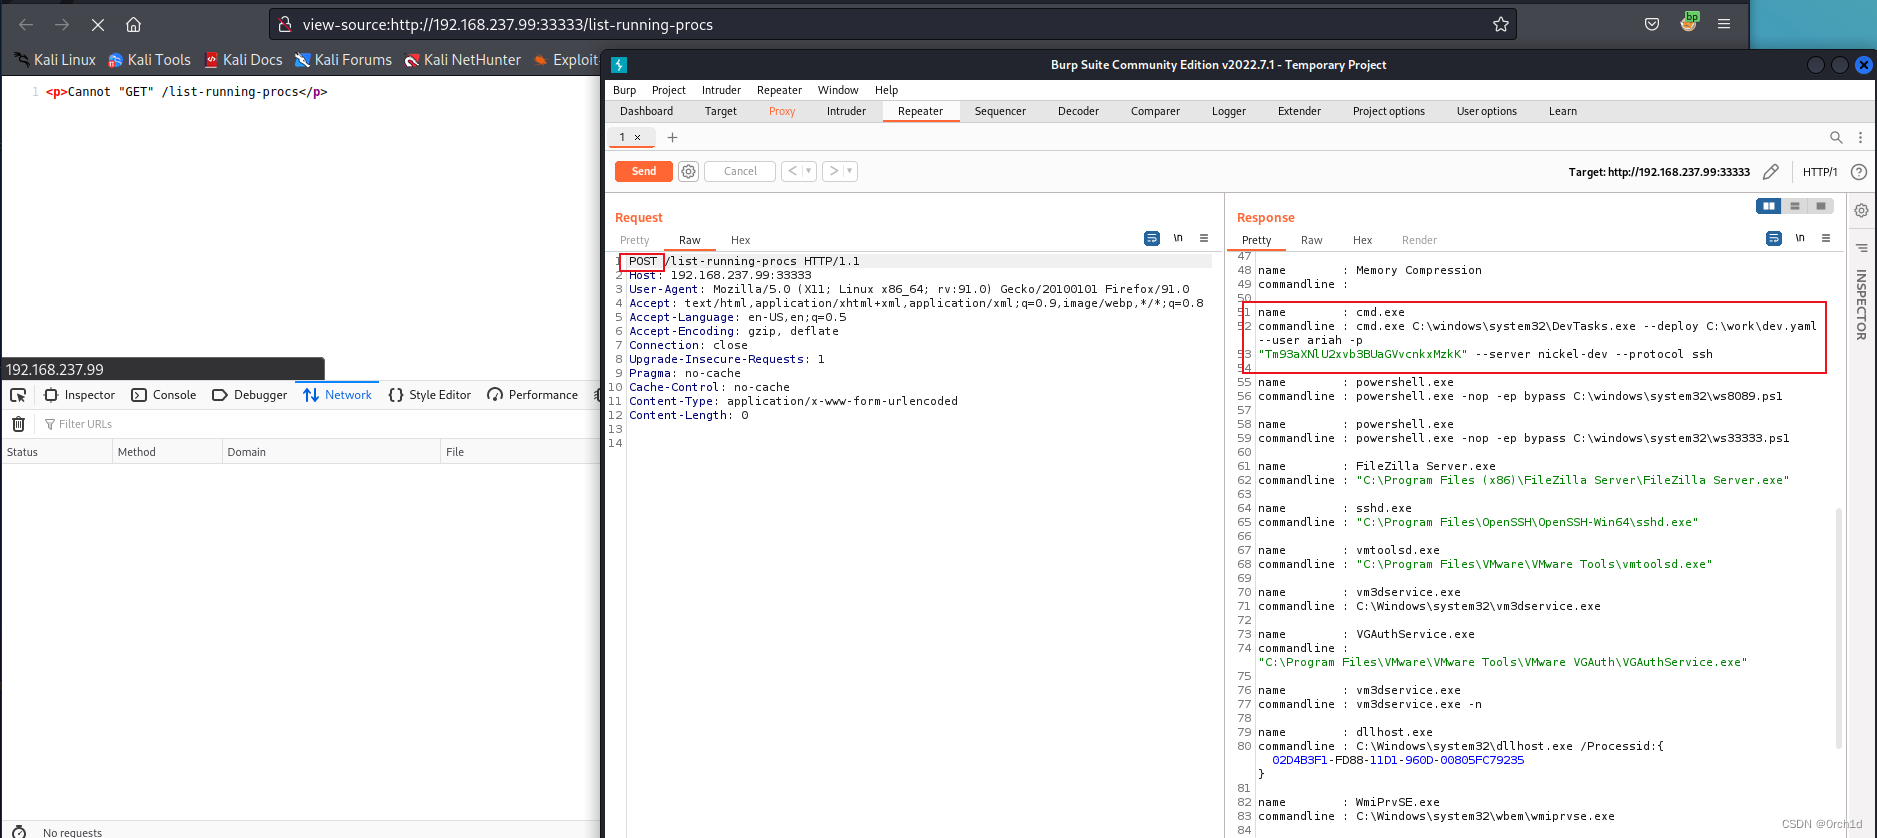Open the Request pane hamburger options menu

1204,238
